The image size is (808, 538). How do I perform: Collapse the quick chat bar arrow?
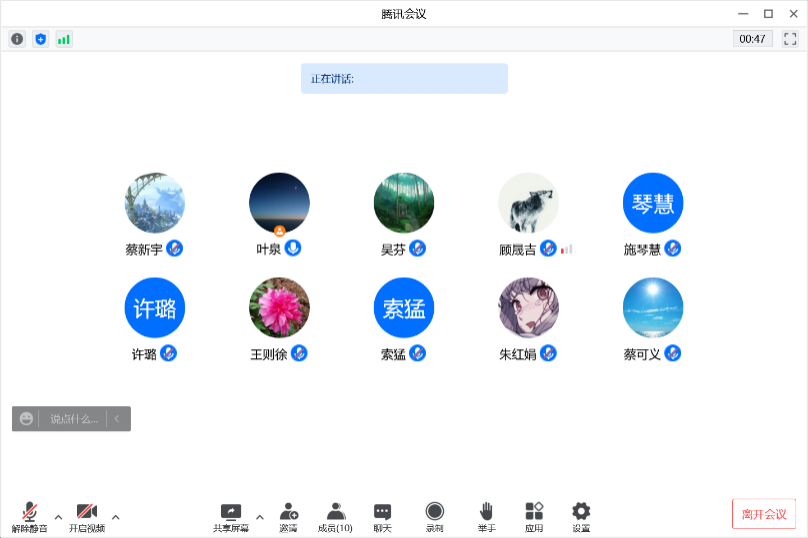pos(117,419)
